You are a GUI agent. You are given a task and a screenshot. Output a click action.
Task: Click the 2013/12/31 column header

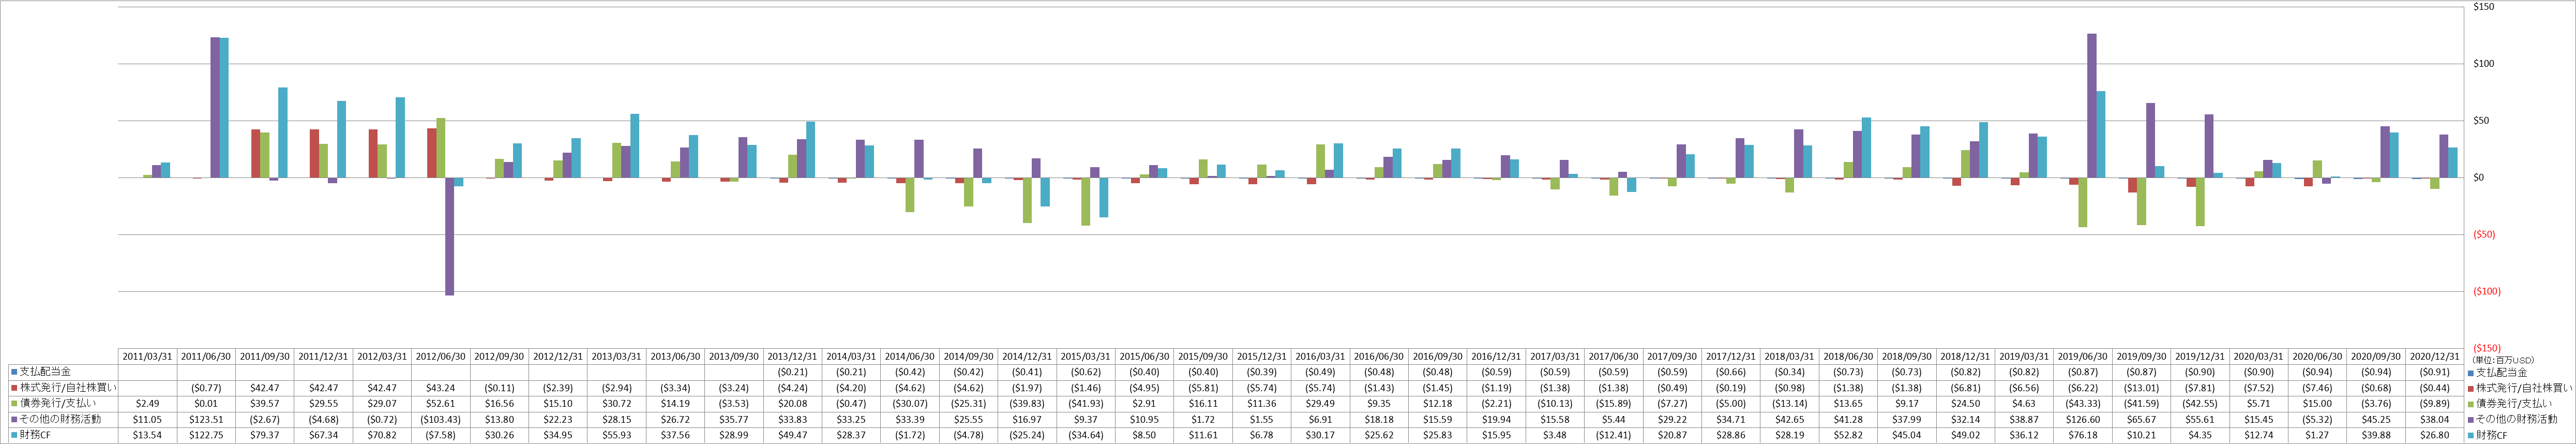pos(792,356)
